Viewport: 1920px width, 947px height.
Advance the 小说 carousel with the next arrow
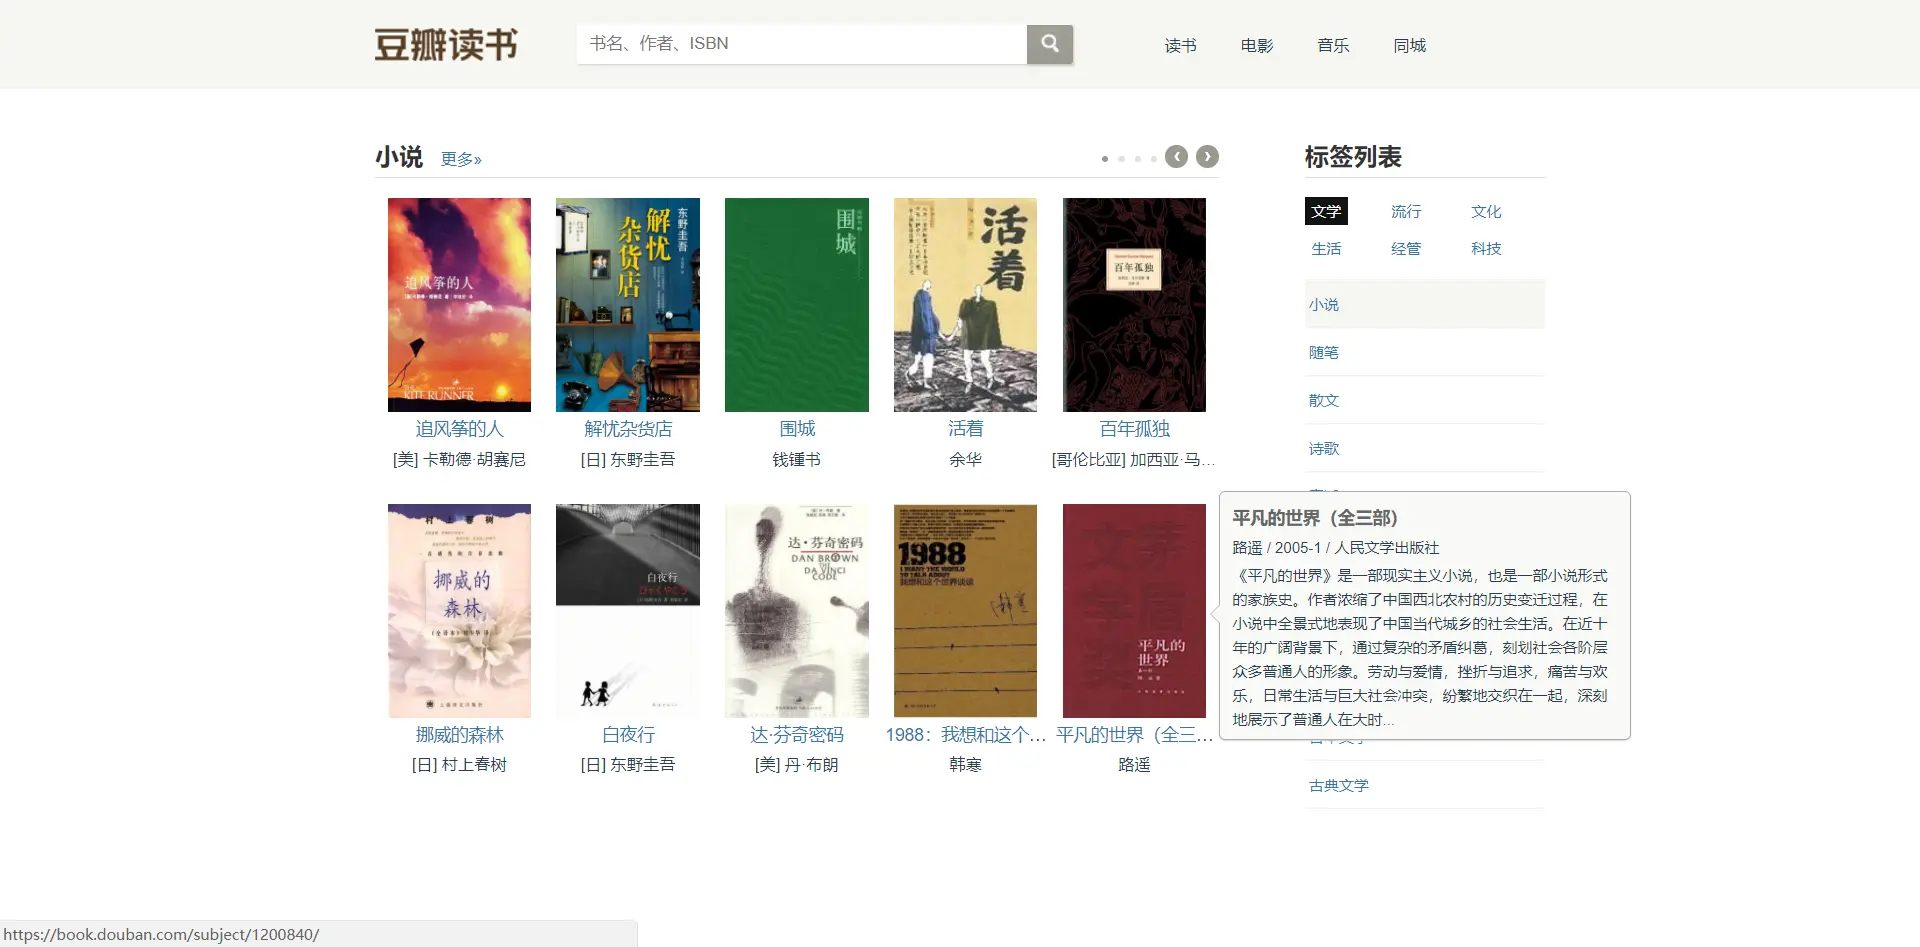[x=1208, y=157]
